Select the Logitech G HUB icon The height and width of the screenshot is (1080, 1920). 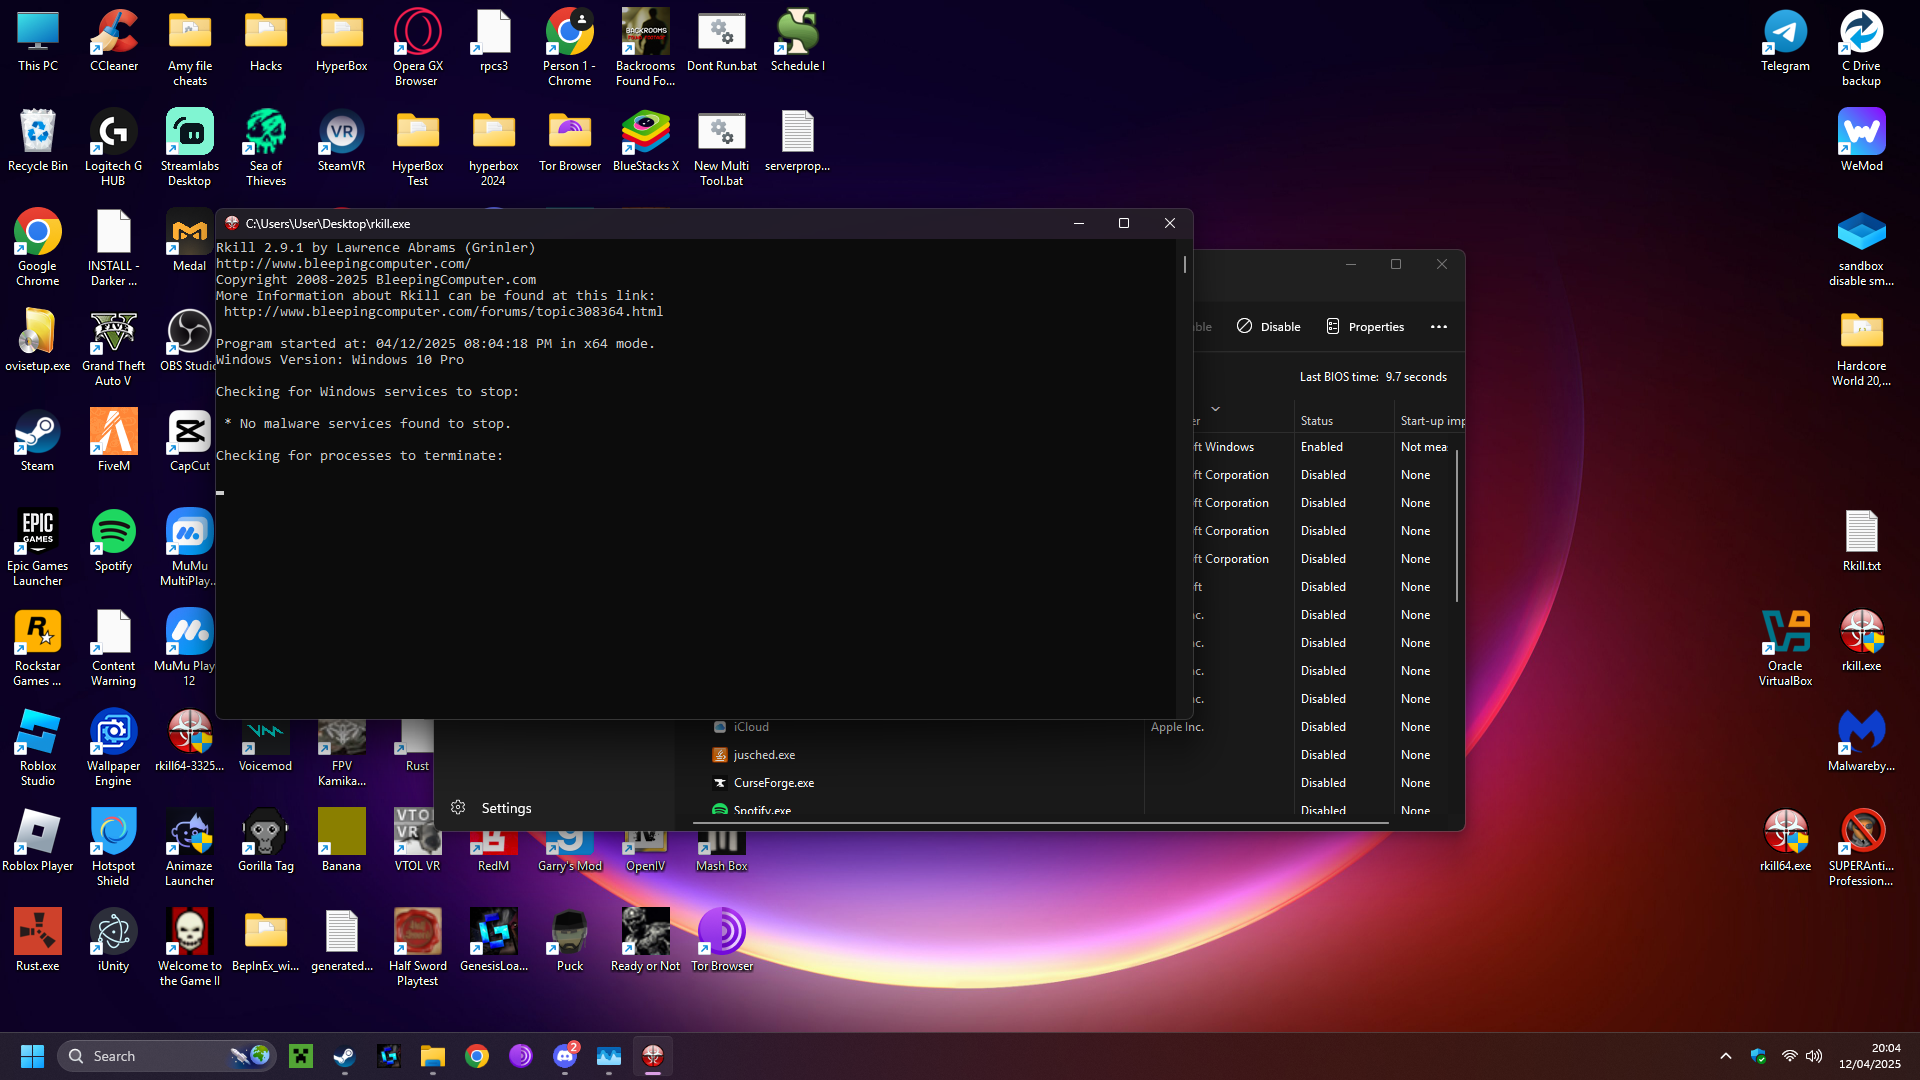(x=113, y=147)
